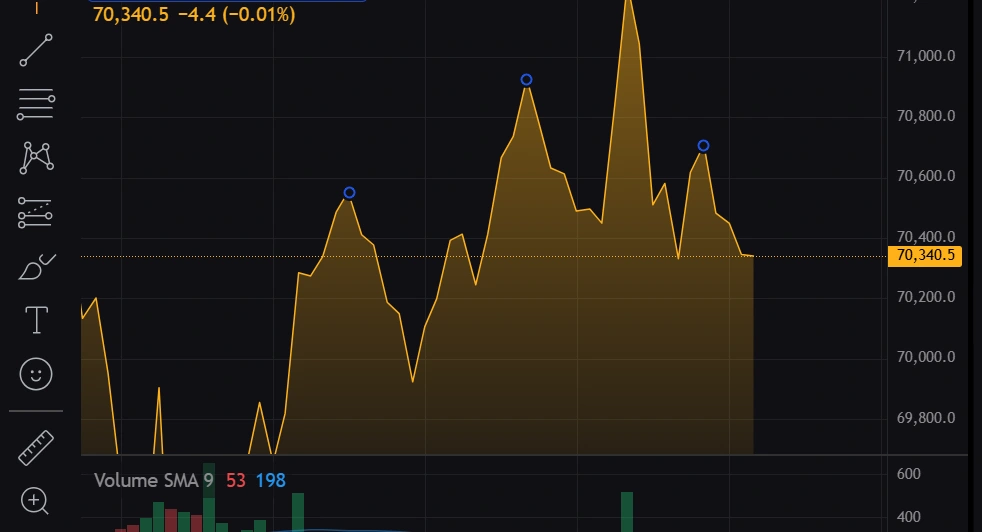The width and height of the screenshot is (982, 532).
Task: Click the blue 198 SMA value
Action: click(x=270, y=481)
